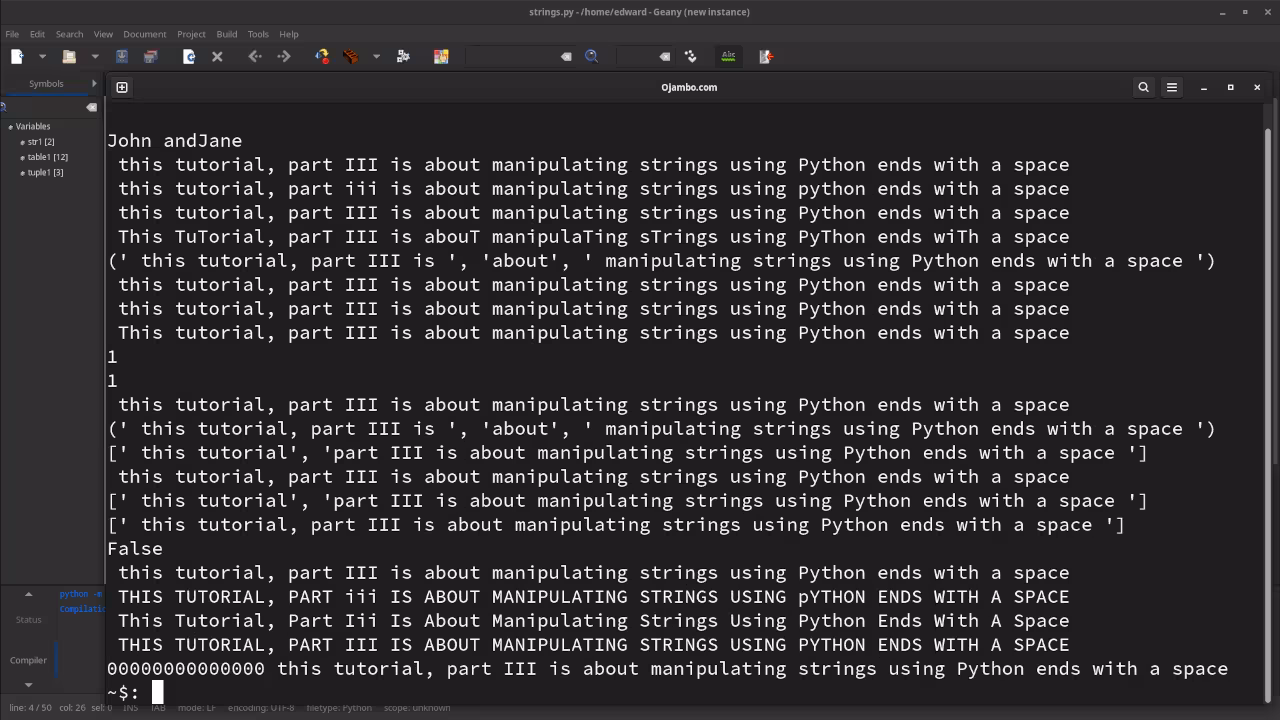
Task: Open the terminal hamburger menu
Action: click(x=1172, y=87)
